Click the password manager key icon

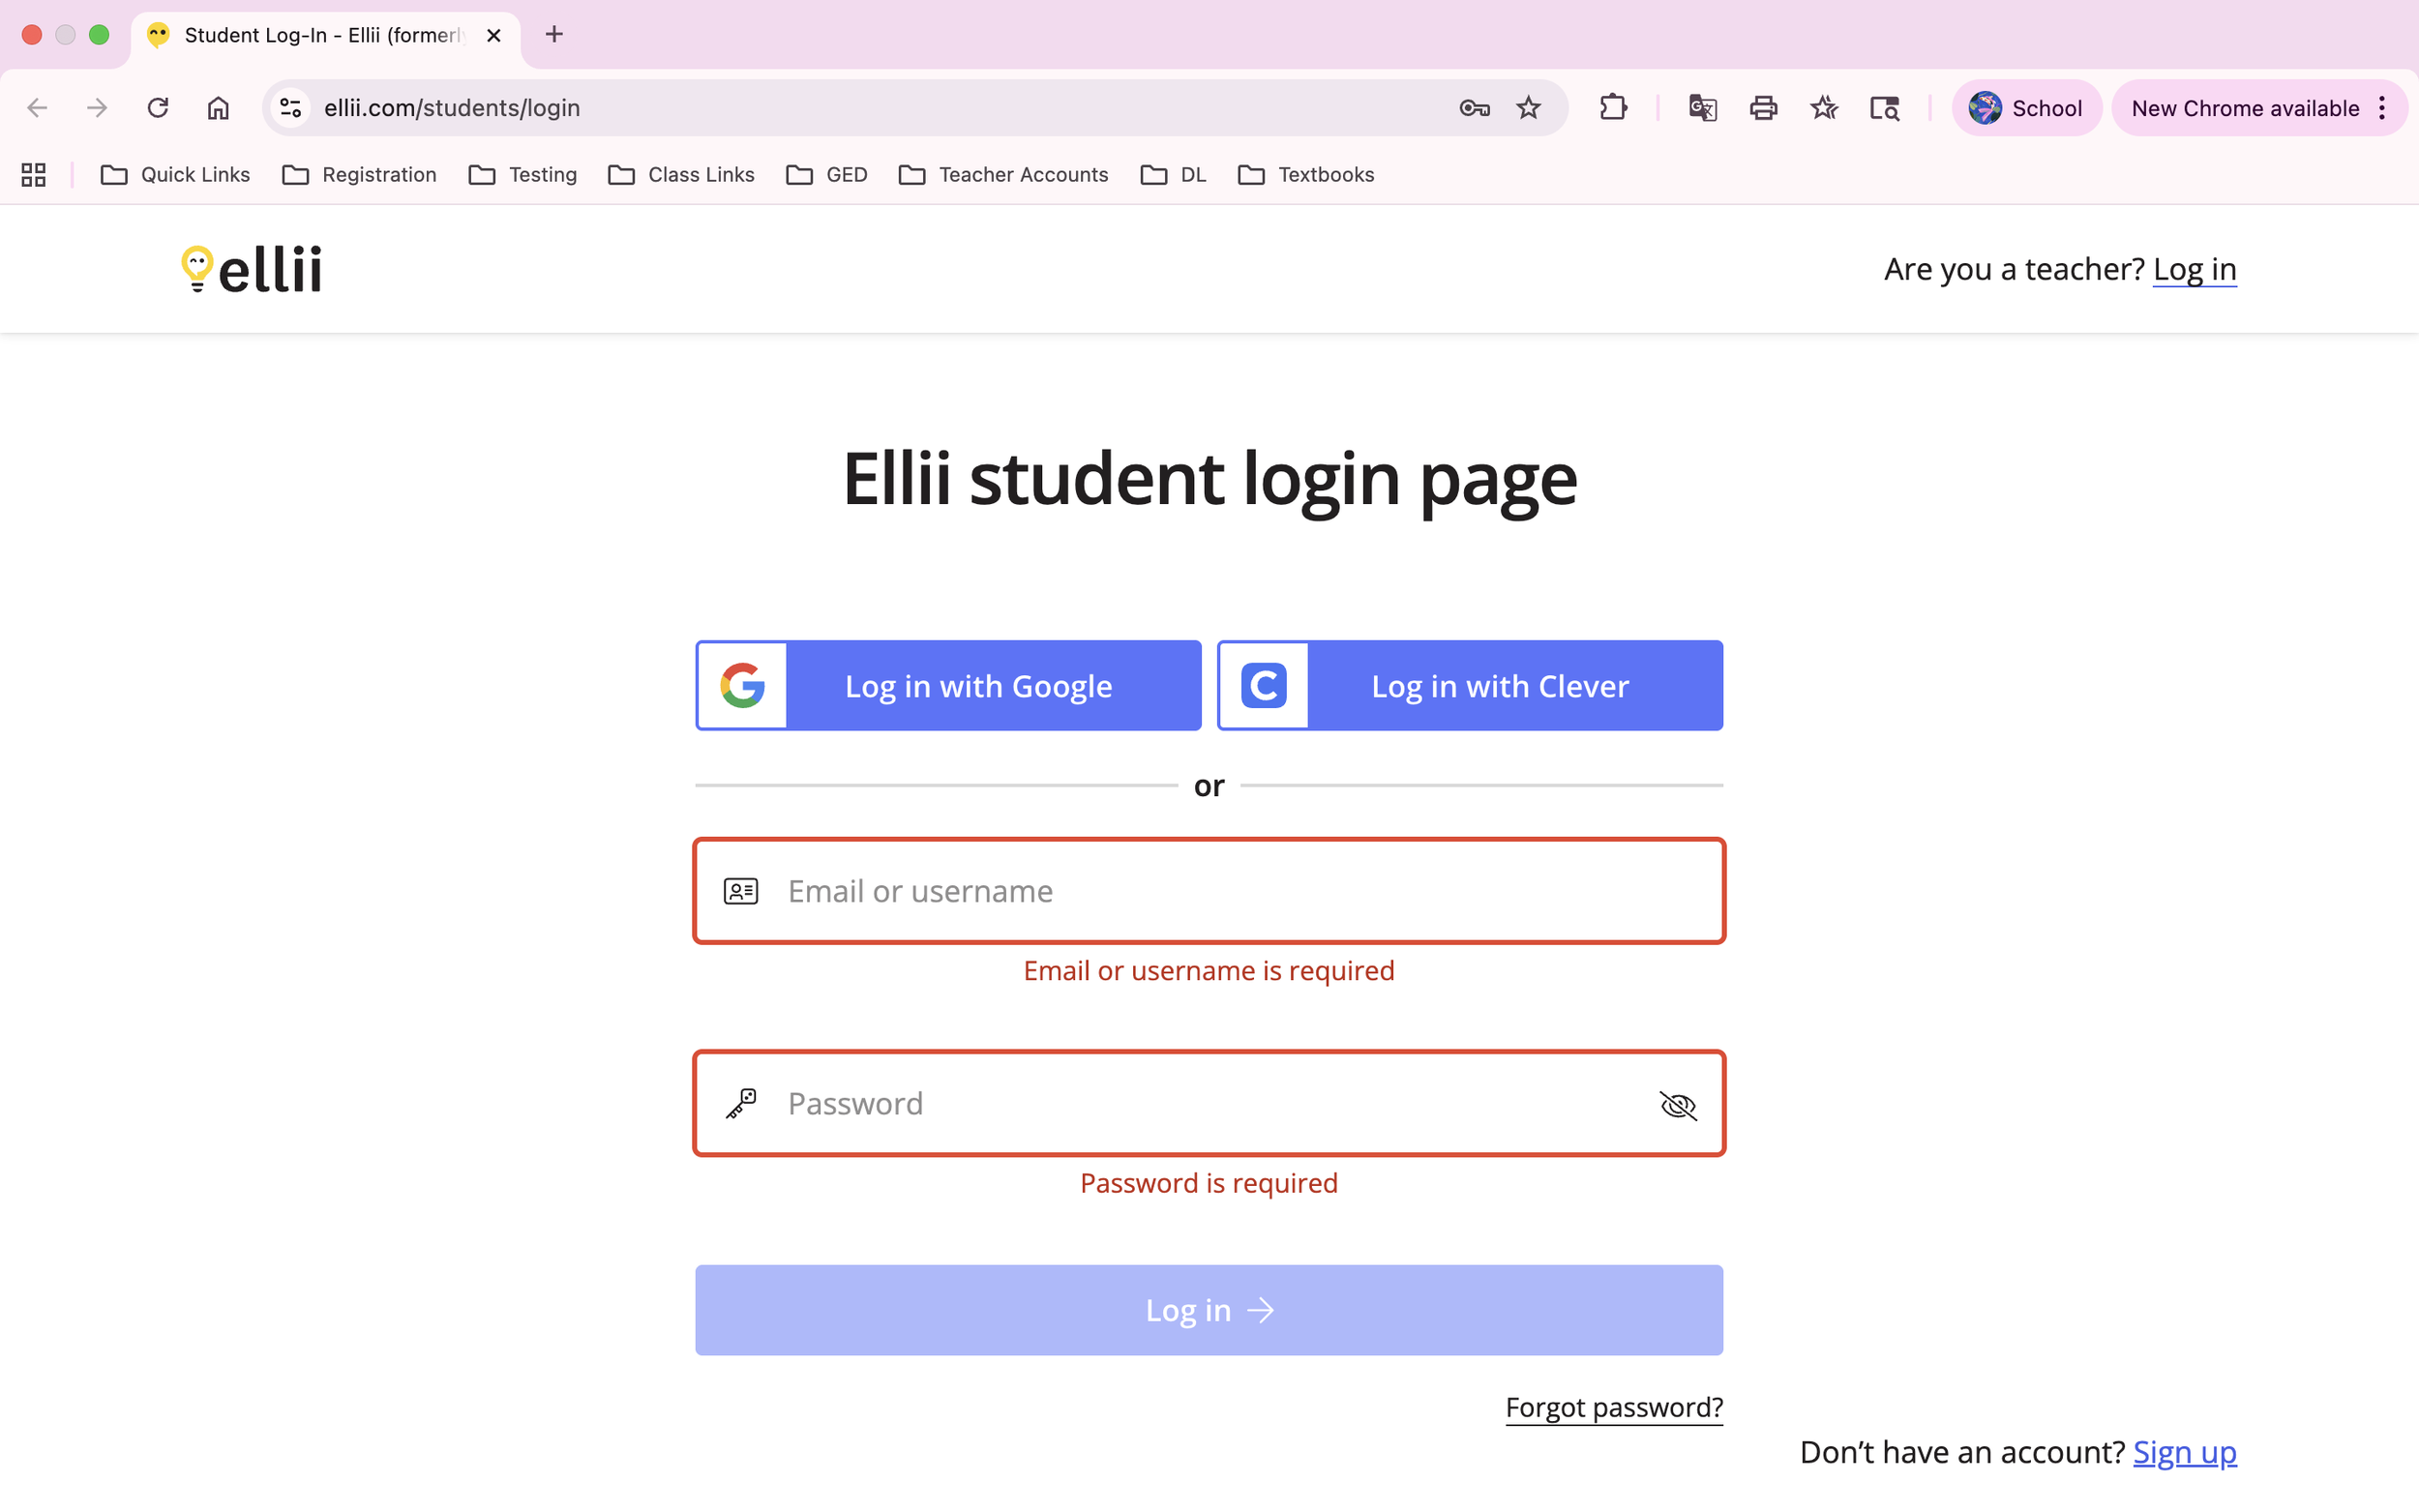coord(1474,108)
